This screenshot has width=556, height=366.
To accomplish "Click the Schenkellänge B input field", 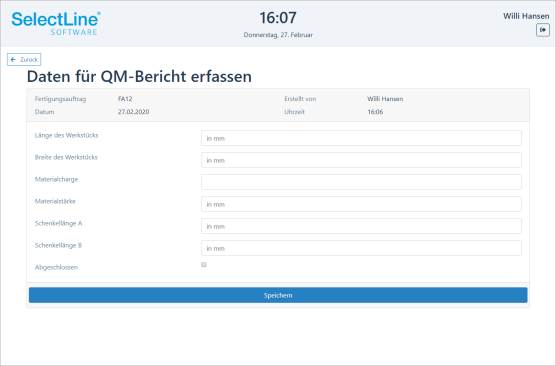I will (361, 248).
